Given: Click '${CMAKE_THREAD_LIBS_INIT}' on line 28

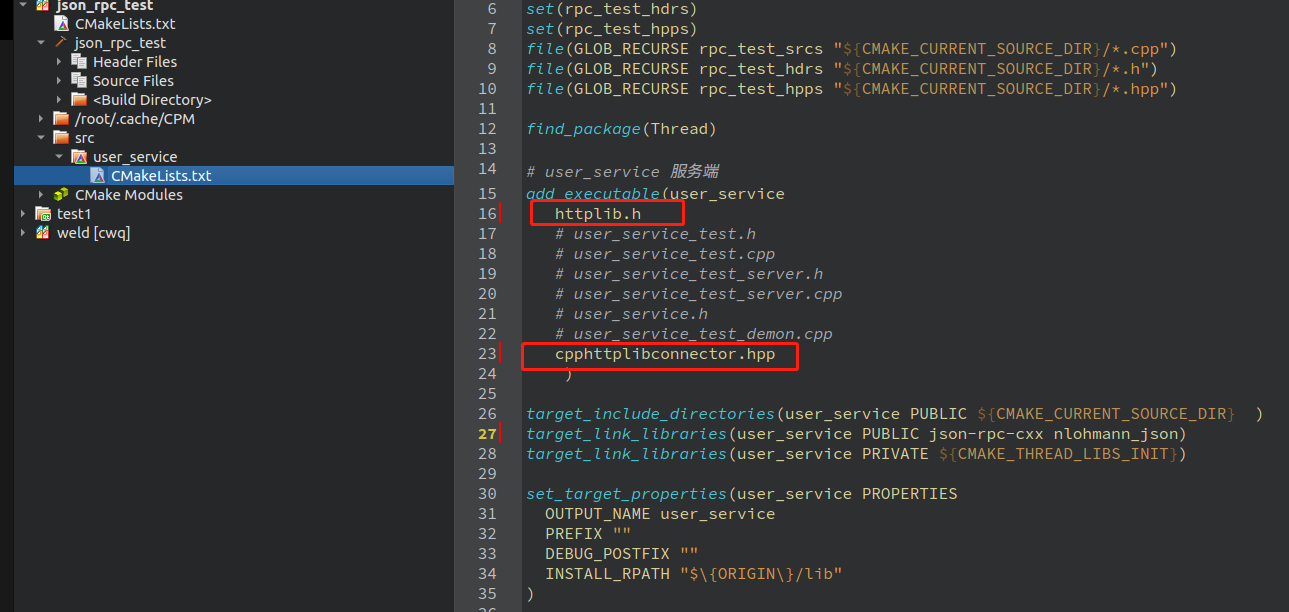Looking at the screenshot, I should pyautogui.click(x=1058, y=453).
